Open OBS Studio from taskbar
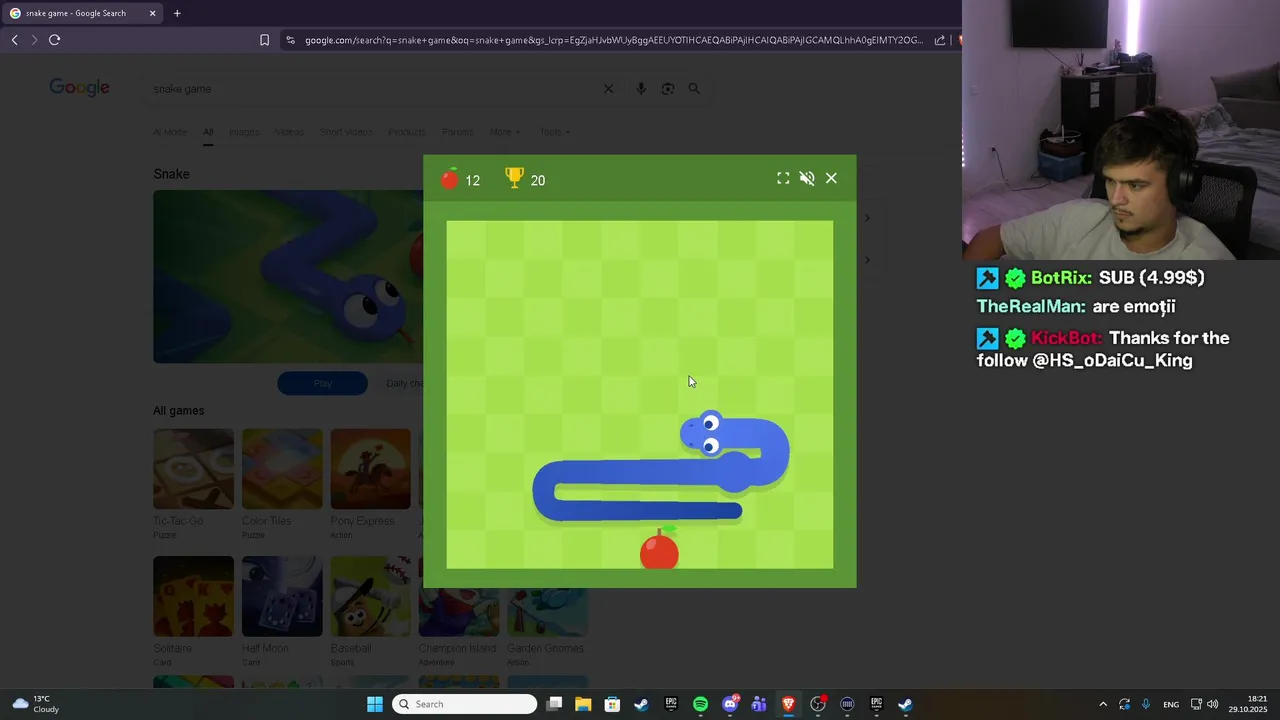The height and width of the screenshot is (720, 1280). click(x=818, y=704)
